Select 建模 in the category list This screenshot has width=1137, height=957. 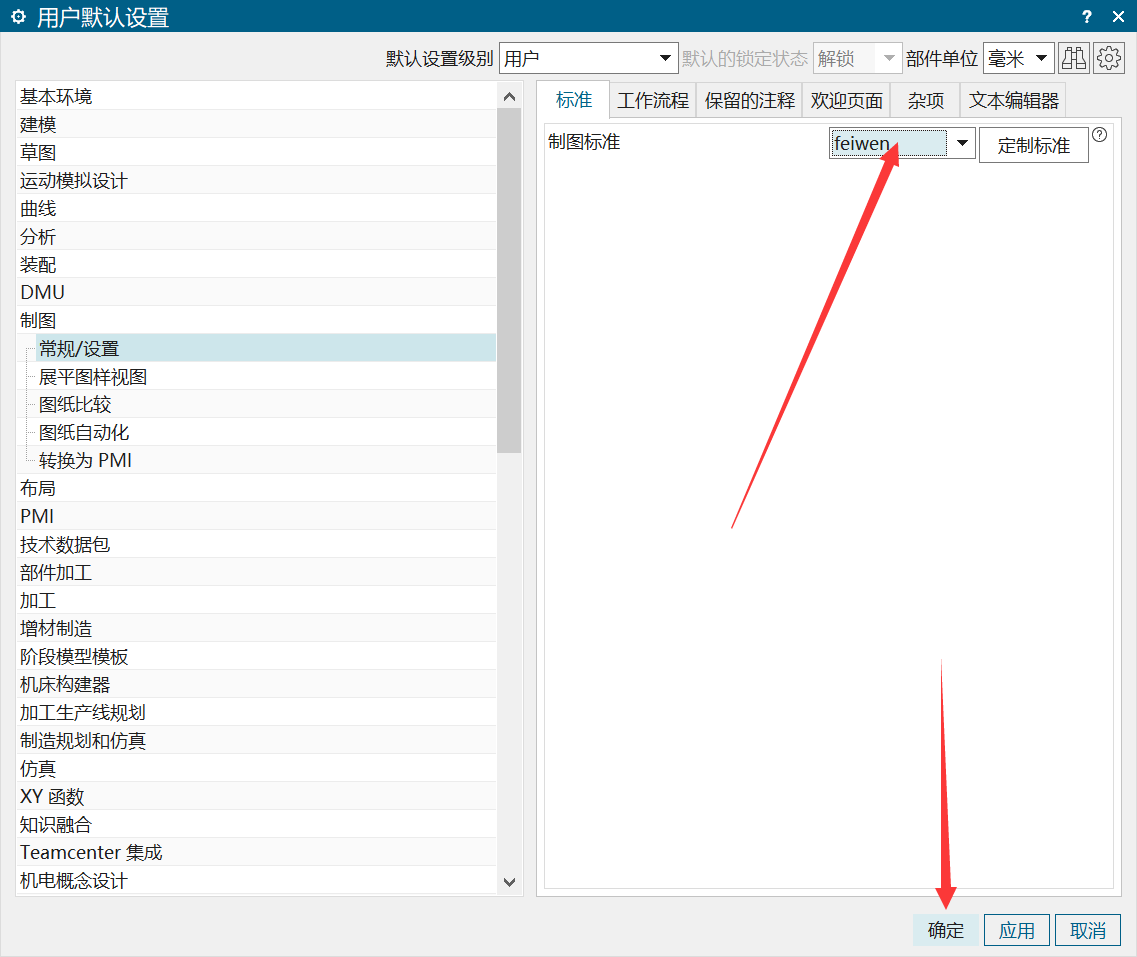click(x=257, y=125)
